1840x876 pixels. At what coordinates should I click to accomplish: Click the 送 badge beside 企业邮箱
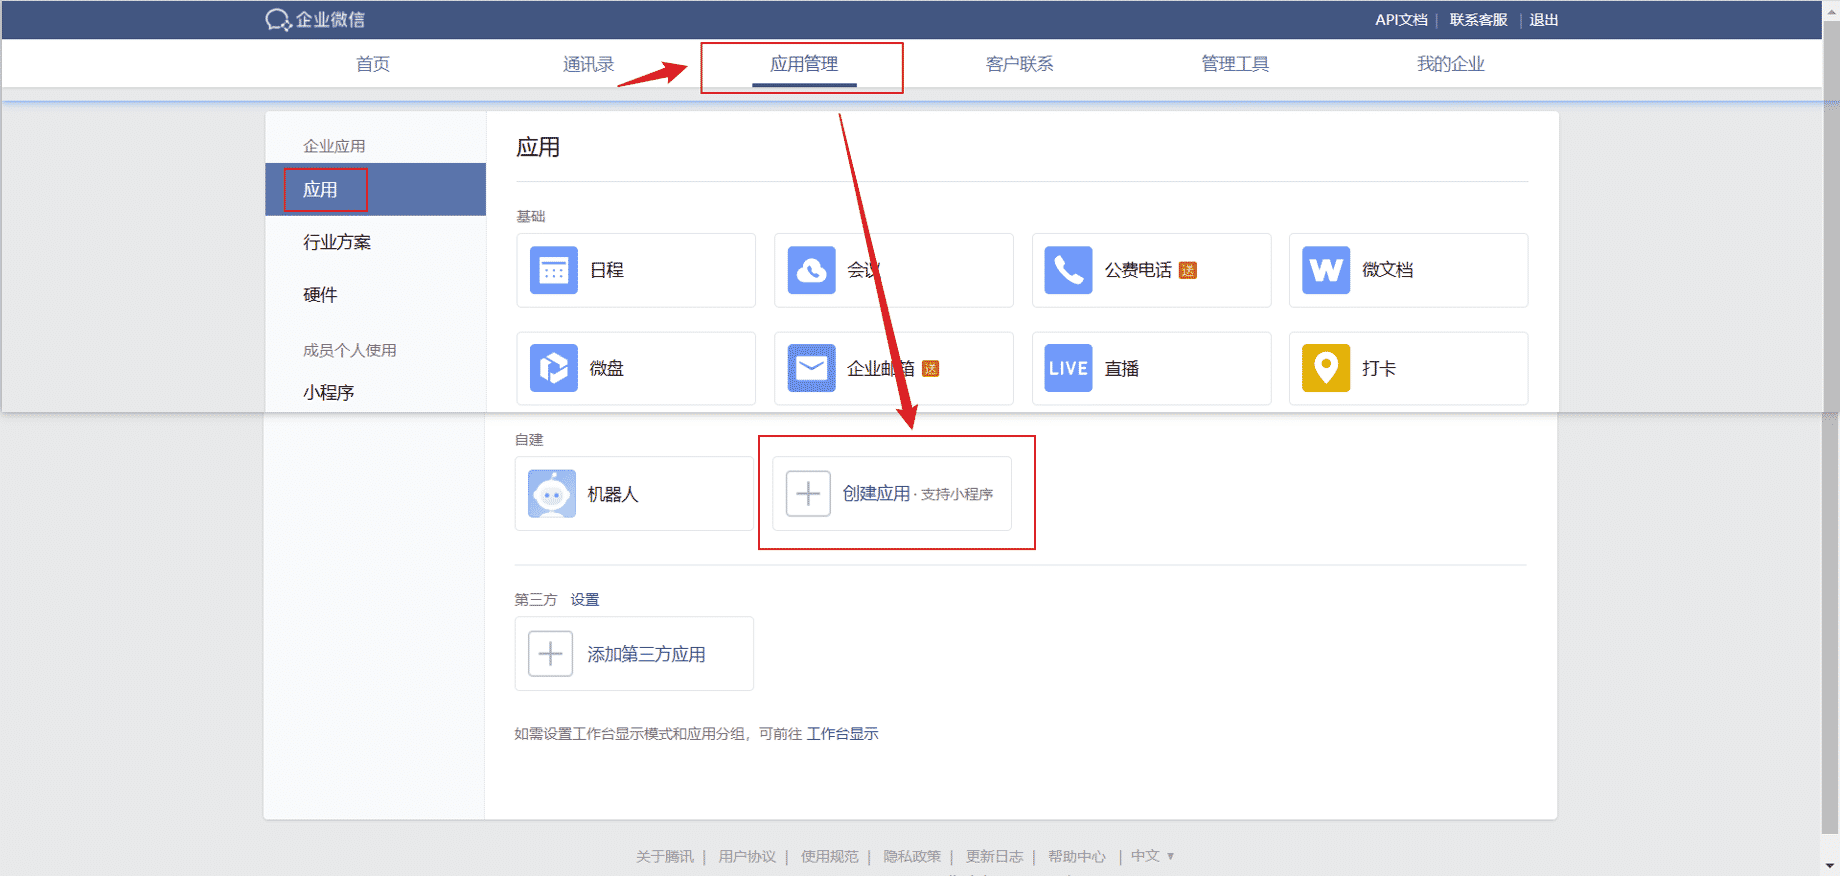coord(931,368)
